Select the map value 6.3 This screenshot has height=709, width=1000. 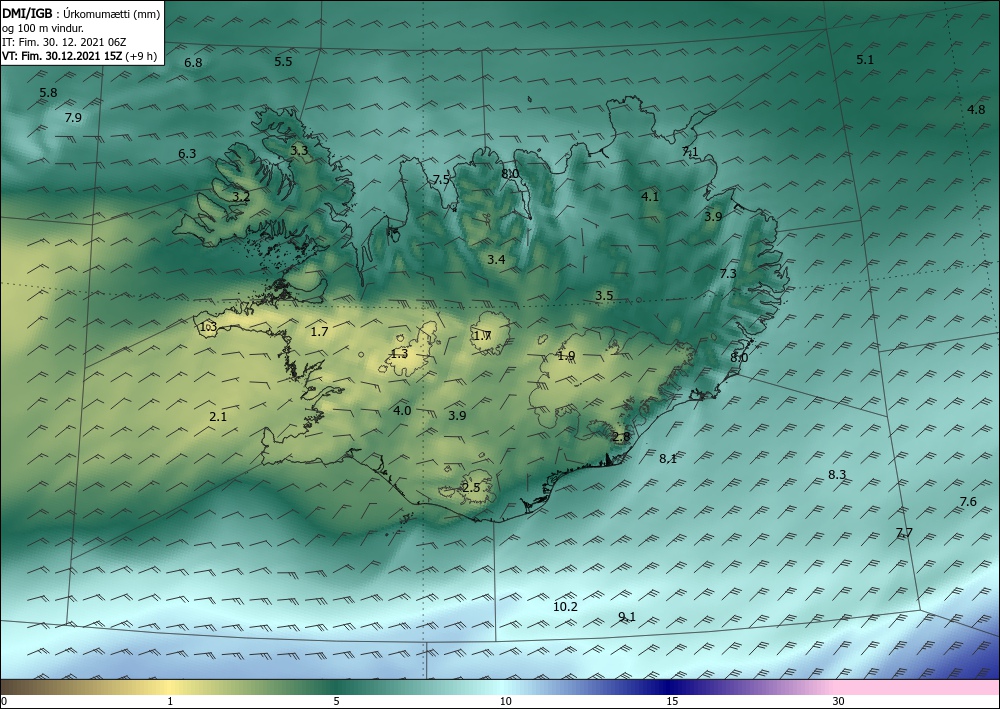click(187, 154)
